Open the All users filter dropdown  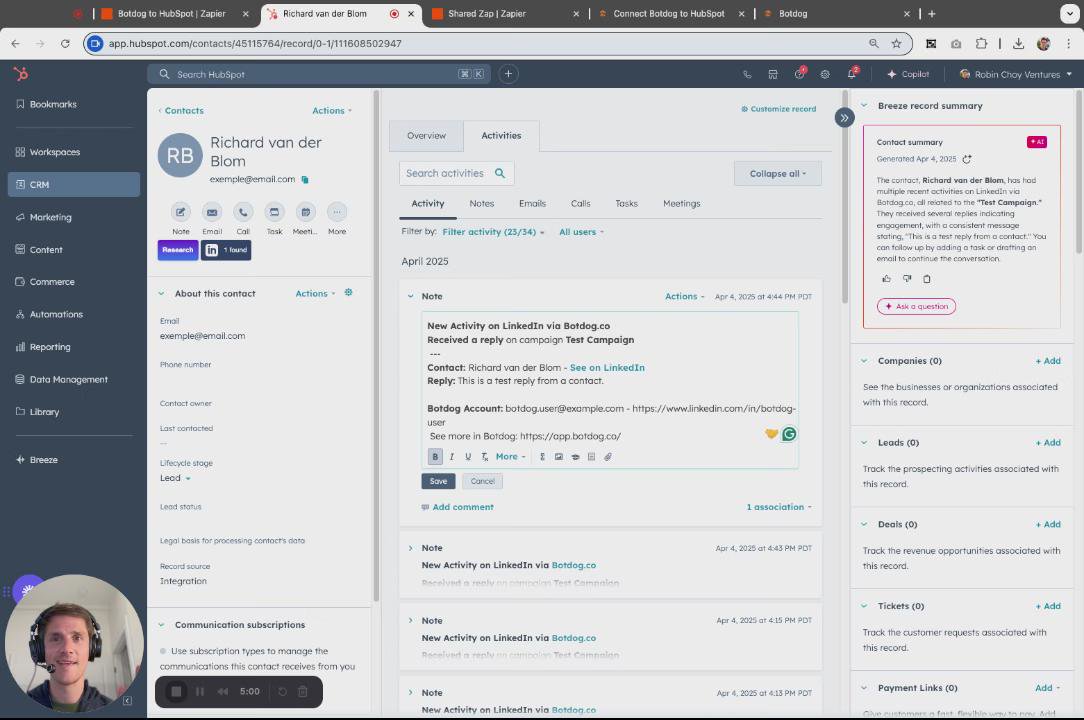581,232
